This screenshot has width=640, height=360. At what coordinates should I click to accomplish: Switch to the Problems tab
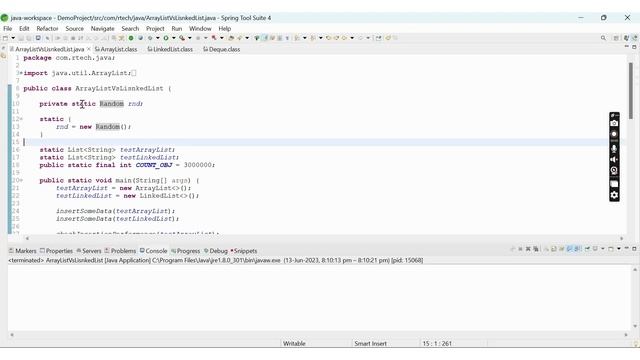click(120, 251)
